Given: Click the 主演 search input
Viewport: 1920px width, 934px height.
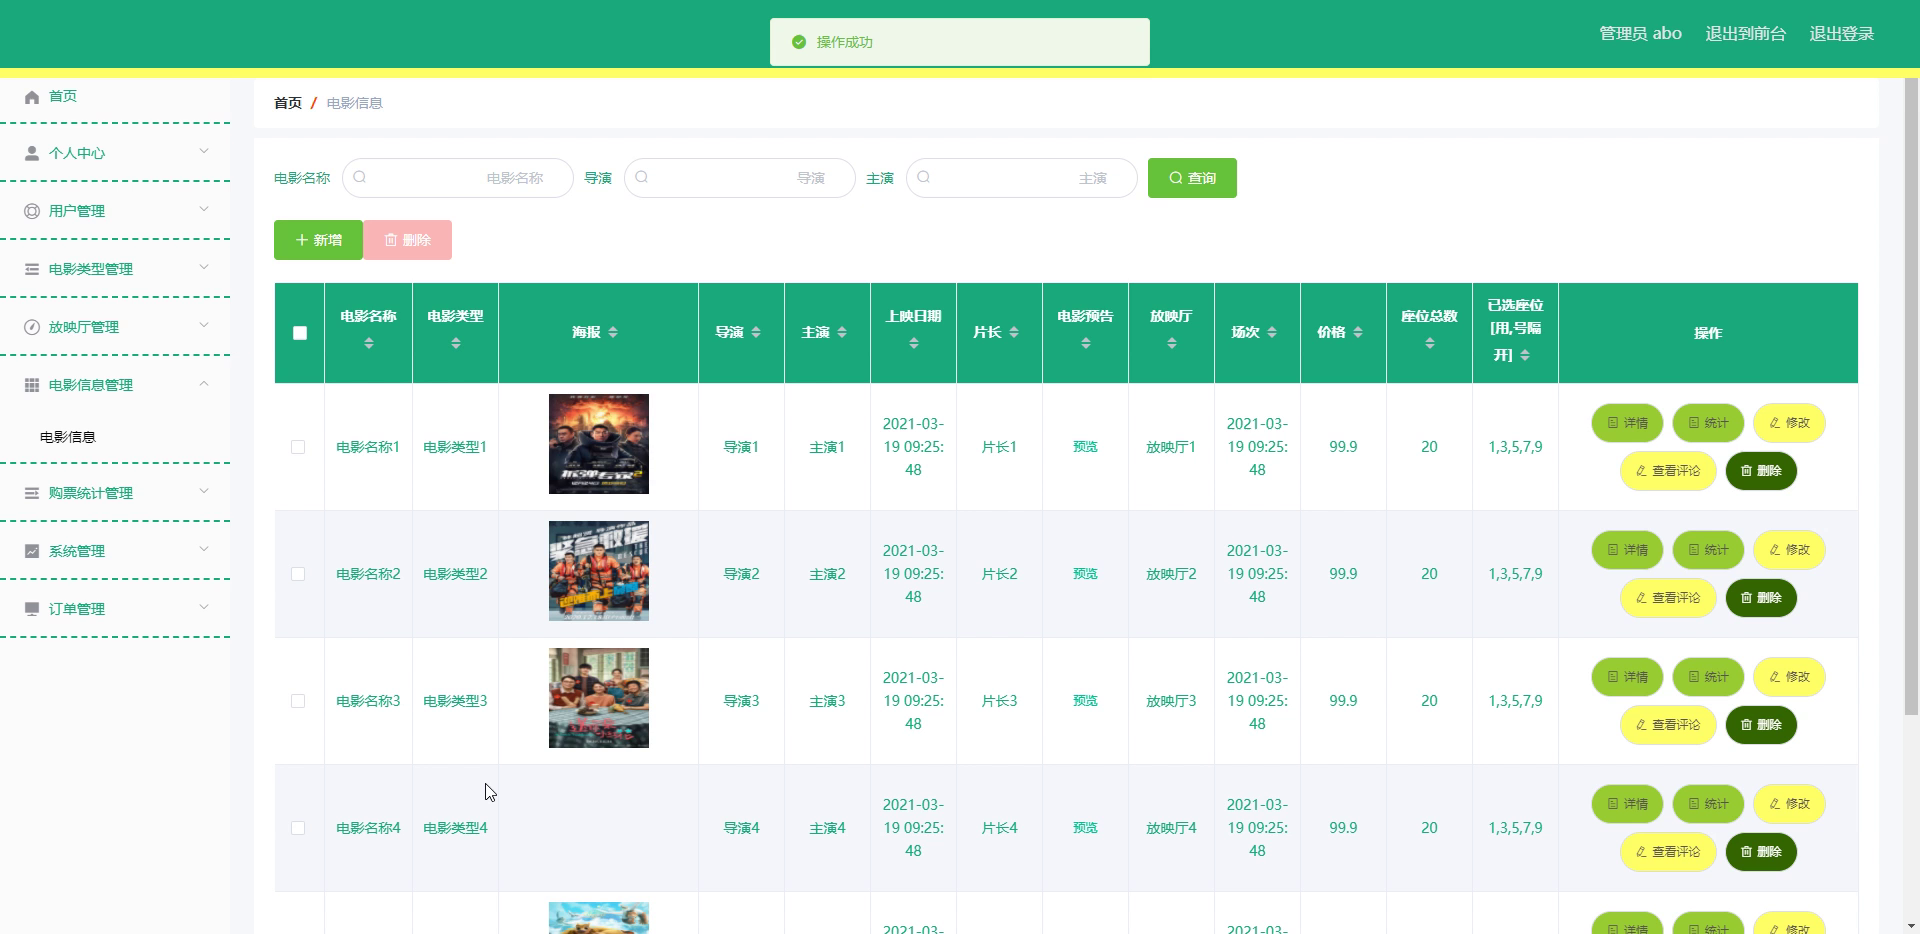Looking at the screenshot, I should [x=1022, y=178].
